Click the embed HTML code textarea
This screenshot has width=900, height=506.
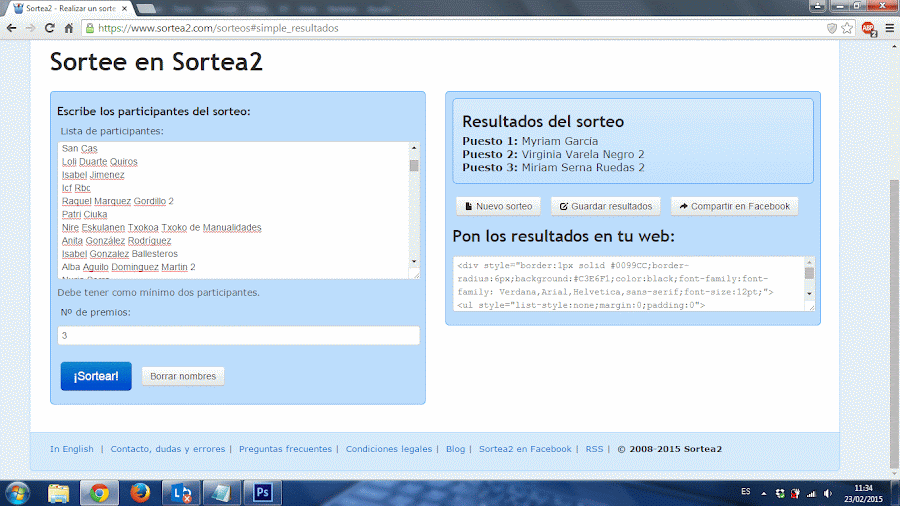(629, 284)
